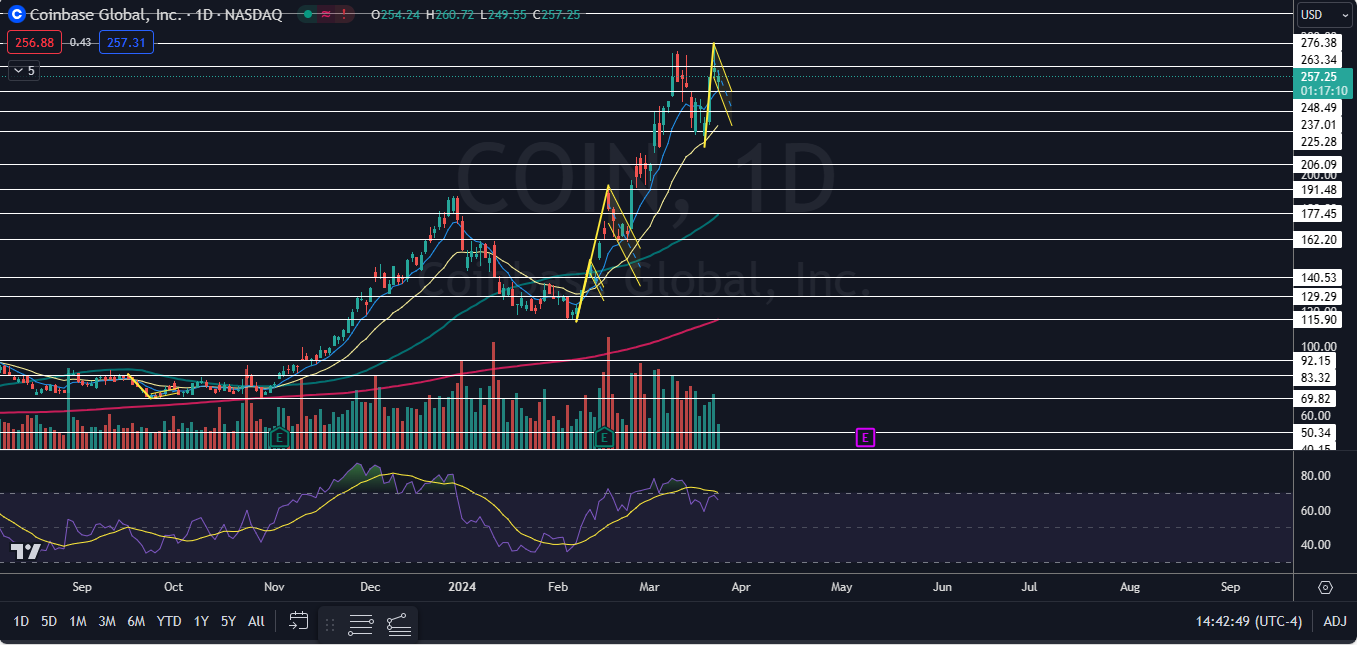
Task: Select the 5D time range
Action: pyautogui.click(x=49, y=621)
